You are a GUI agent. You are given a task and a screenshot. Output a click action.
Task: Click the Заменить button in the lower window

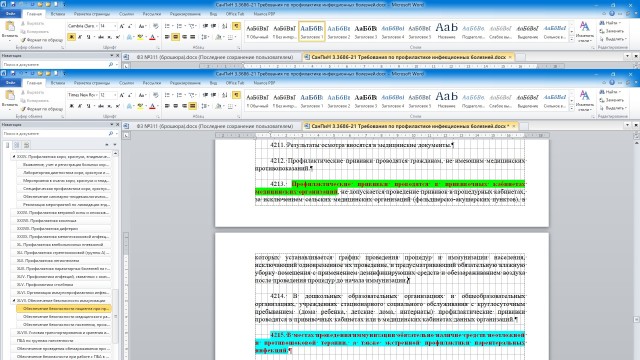coord(611,100)
